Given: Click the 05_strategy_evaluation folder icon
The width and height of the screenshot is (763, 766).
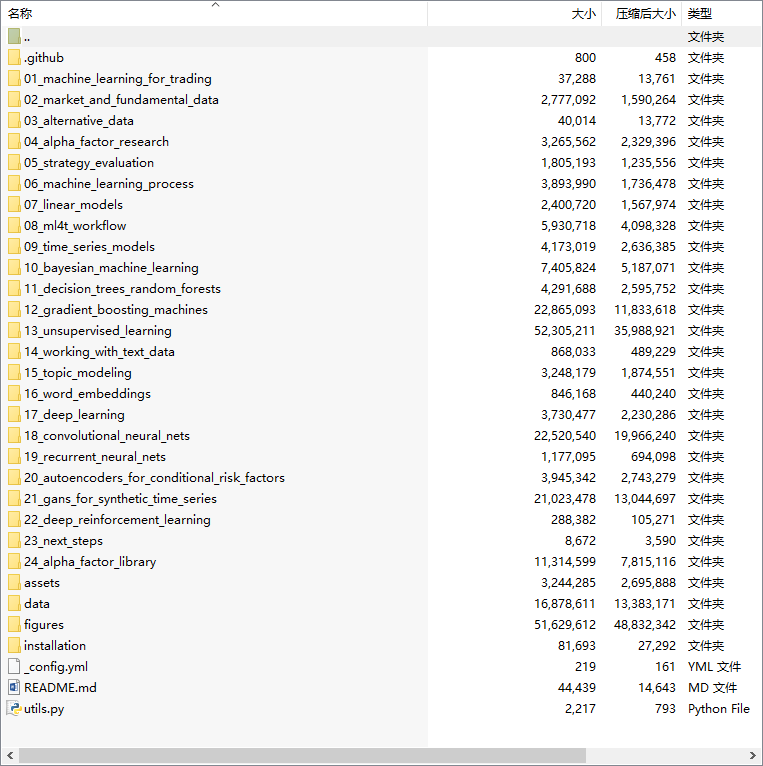Looking at the screenshot, I should click(14, 162).
